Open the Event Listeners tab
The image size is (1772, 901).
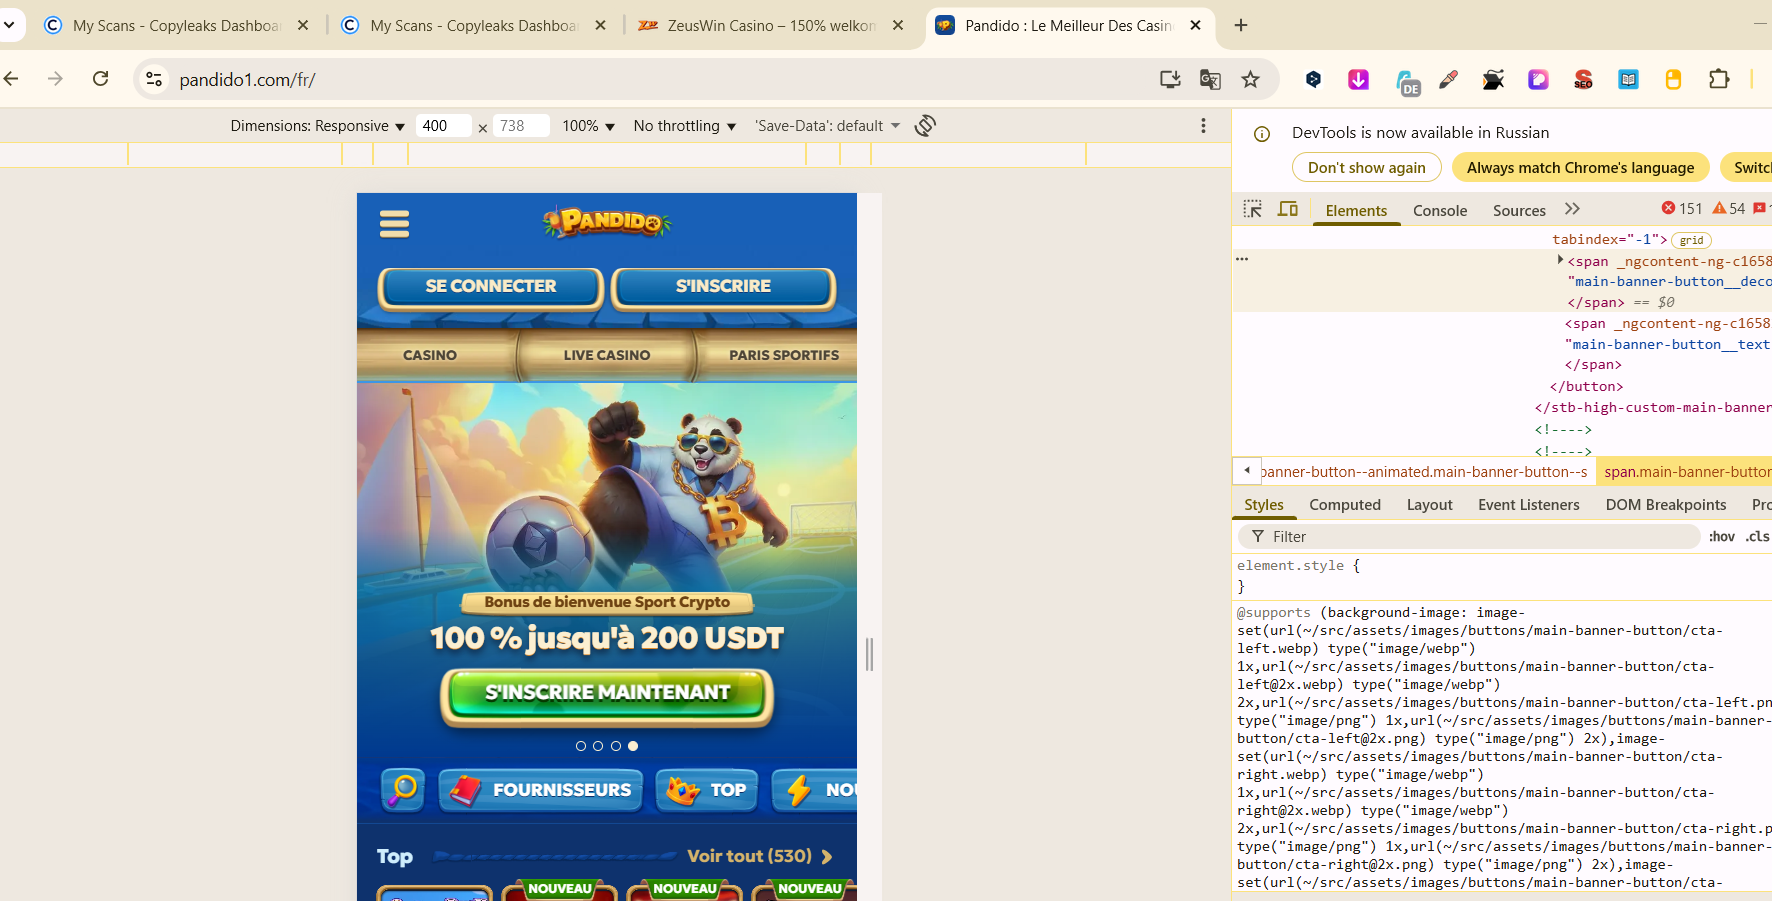point(1529,505)
